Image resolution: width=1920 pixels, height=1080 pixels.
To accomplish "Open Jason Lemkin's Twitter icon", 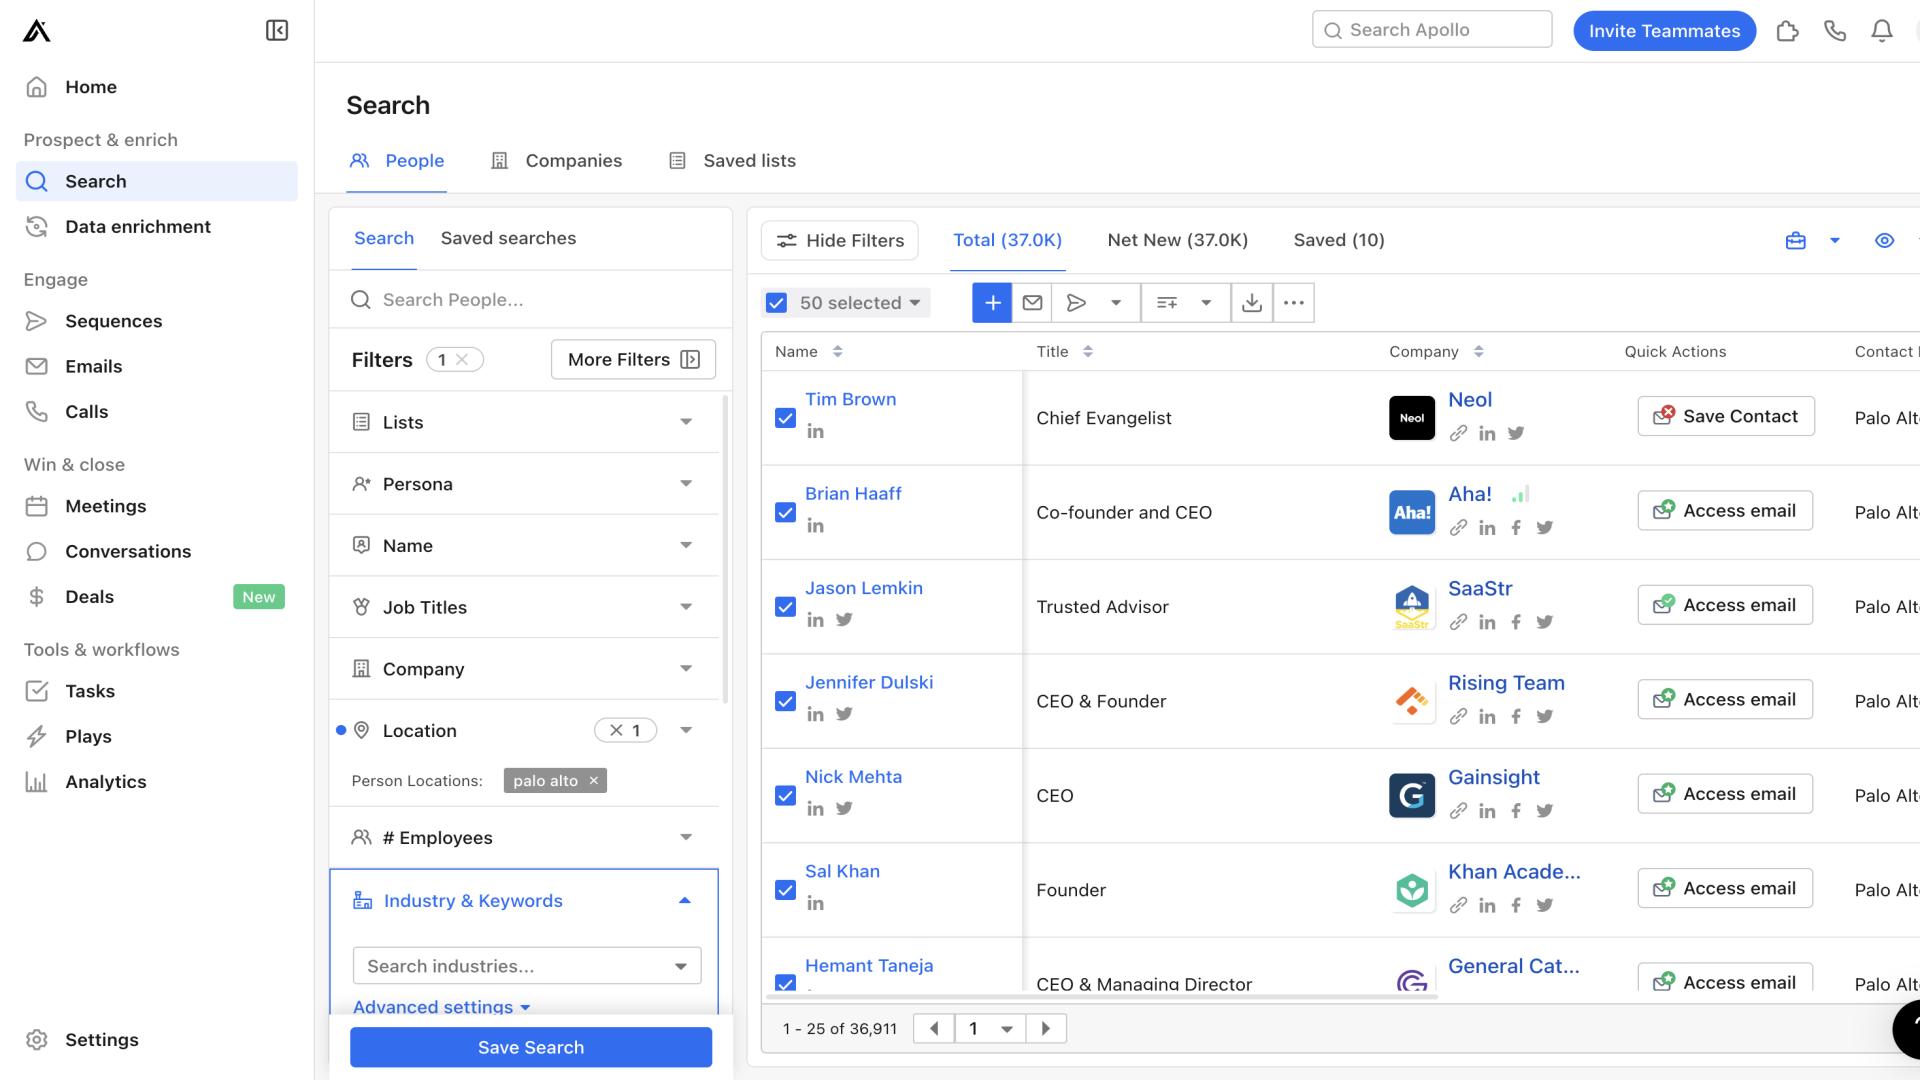I will click(844, 620).
